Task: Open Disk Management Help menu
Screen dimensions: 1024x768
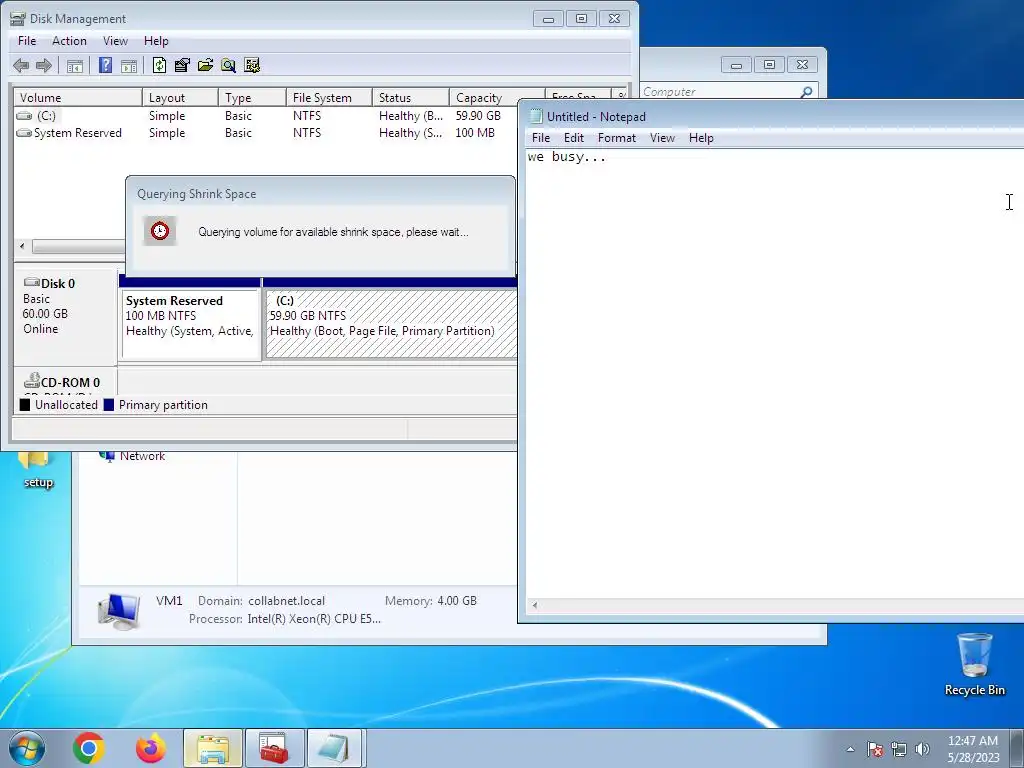Action: (156, 40)
